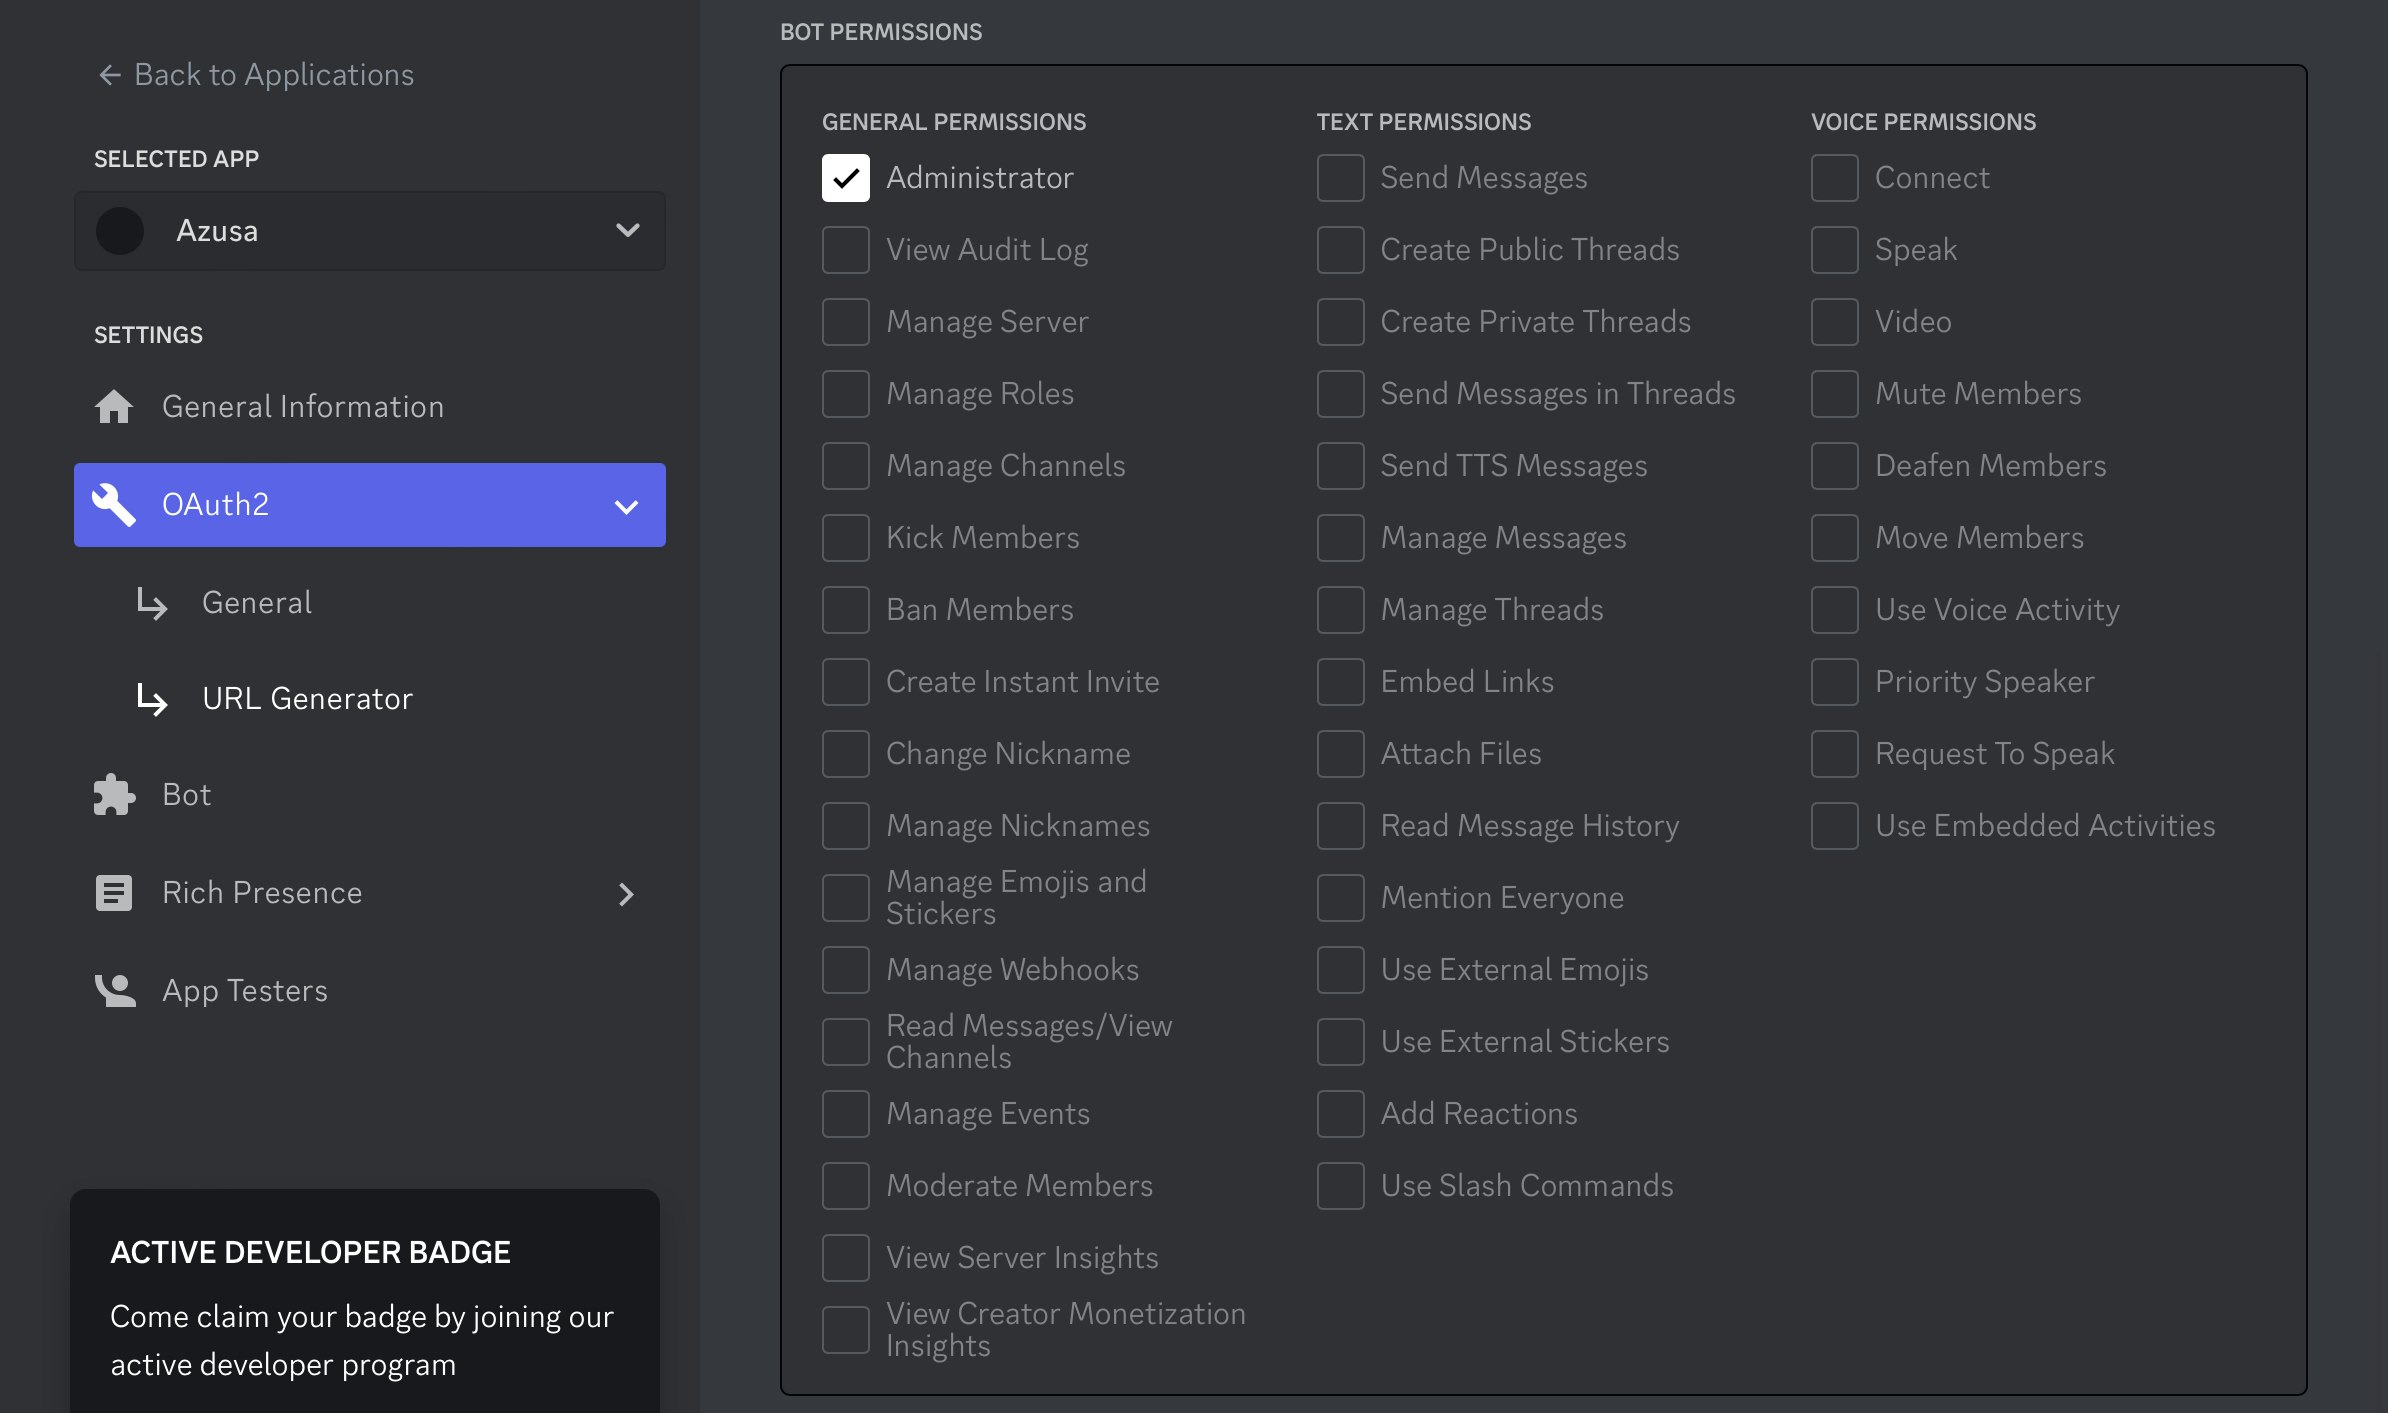Uncheck the Administrator permission checkbox
Viewport: 2388px width, 1413px height.
[x=846, y=178]
